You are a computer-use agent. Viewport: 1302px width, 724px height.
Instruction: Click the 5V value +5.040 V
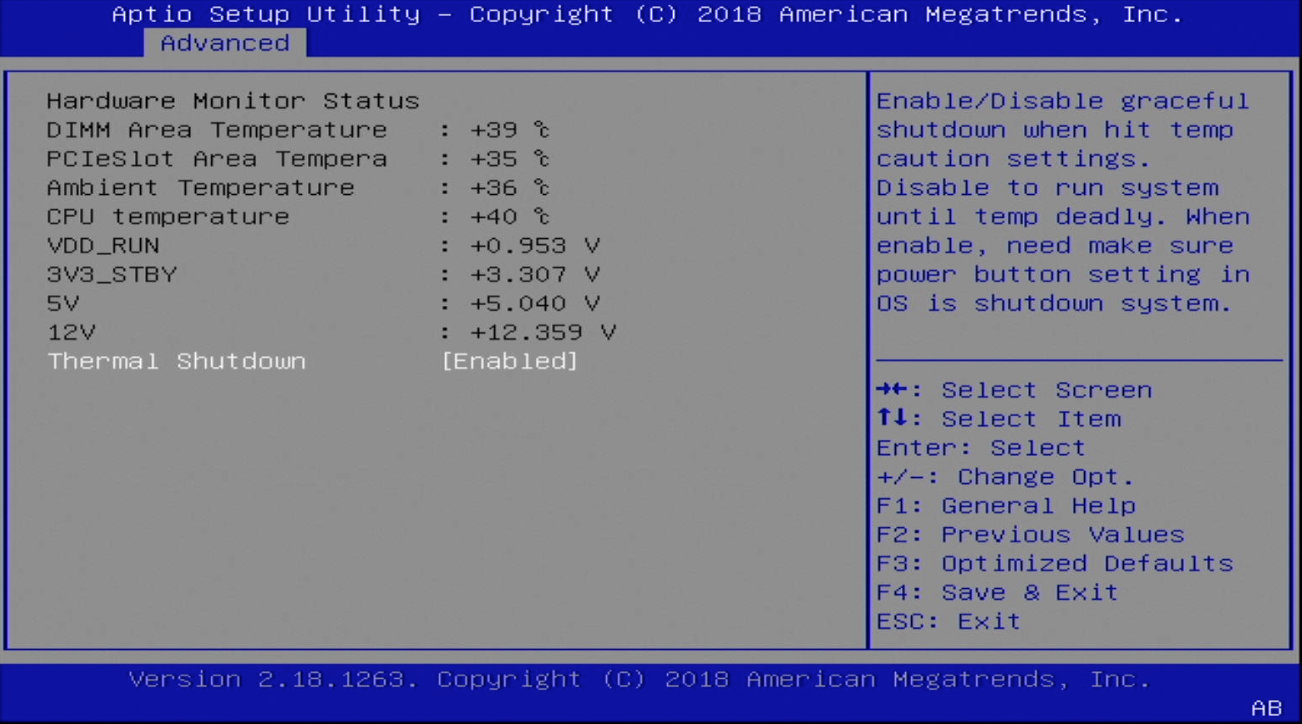pyautogui.click(x=535, y=304)
